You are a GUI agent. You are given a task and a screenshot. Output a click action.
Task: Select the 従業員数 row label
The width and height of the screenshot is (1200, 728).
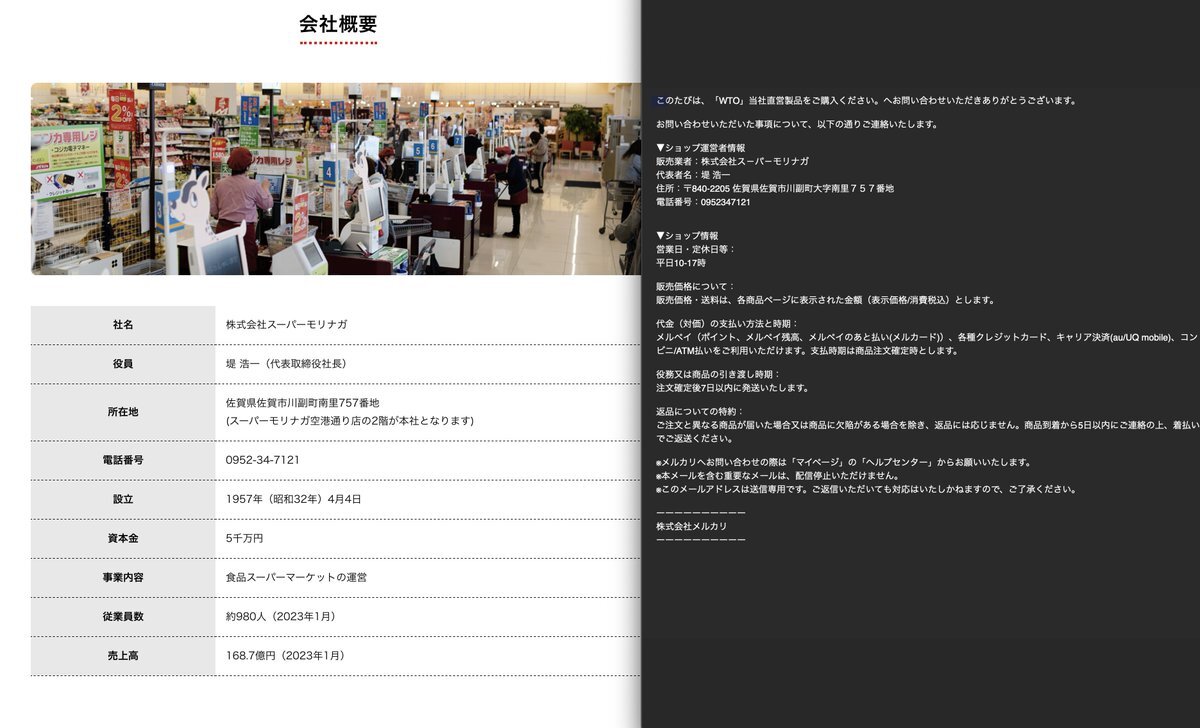pos(123,616)
